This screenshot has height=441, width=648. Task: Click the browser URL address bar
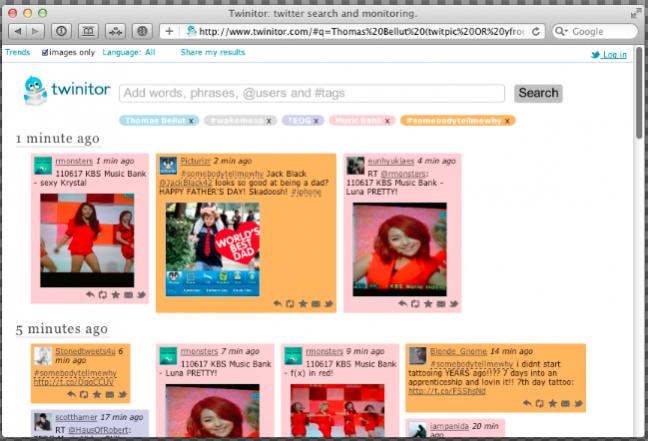(355, 31)
